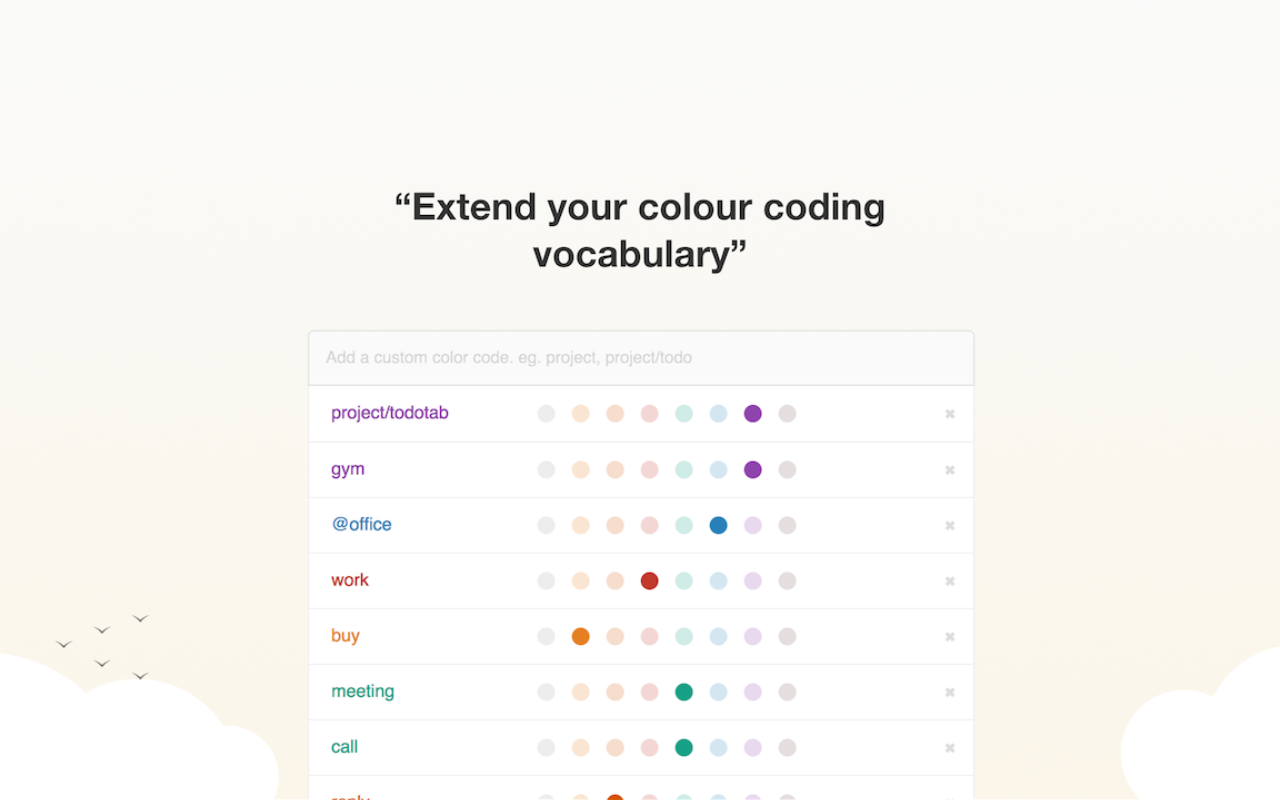1280x800 pixels.
Task: Delete the work color code entry
Action: pos(950,581)
